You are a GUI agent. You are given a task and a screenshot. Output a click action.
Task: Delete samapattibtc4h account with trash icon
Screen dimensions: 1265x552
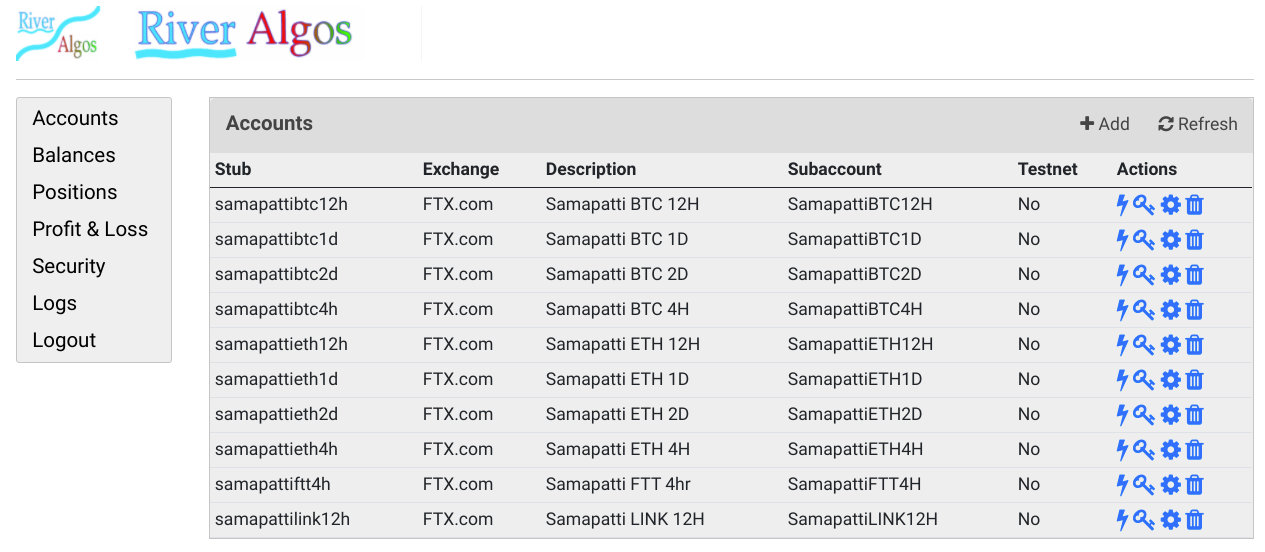pos(1194,310)
